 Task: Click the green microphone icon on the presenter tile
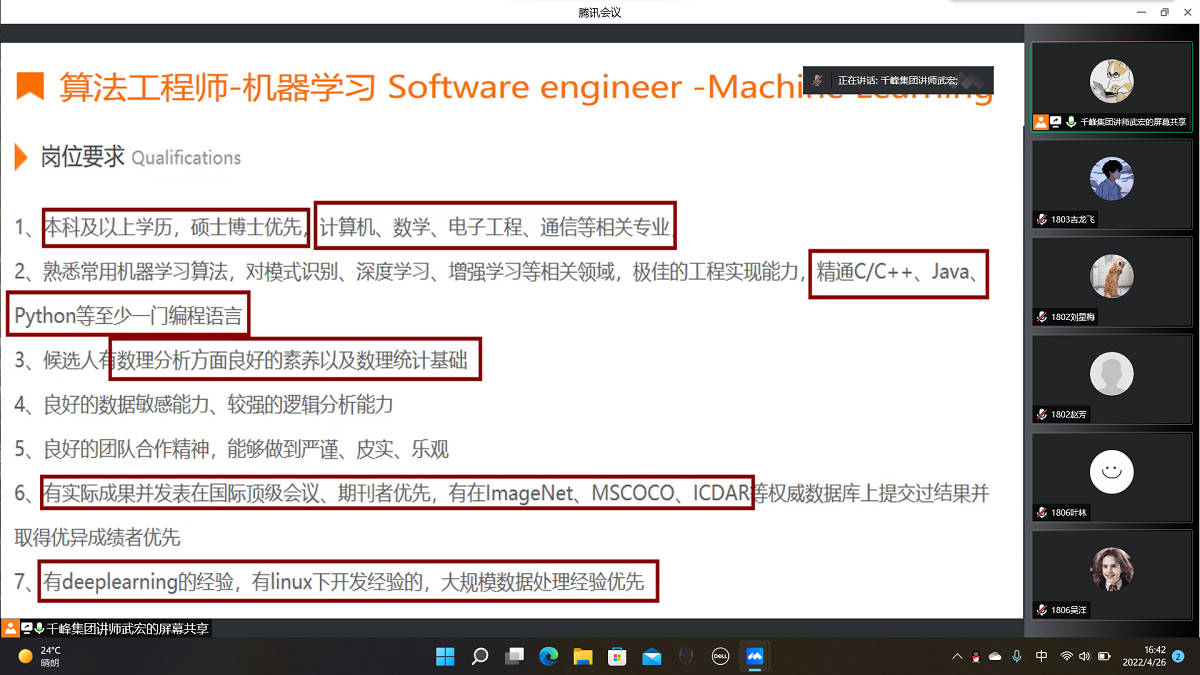(x=1071, y=122)
